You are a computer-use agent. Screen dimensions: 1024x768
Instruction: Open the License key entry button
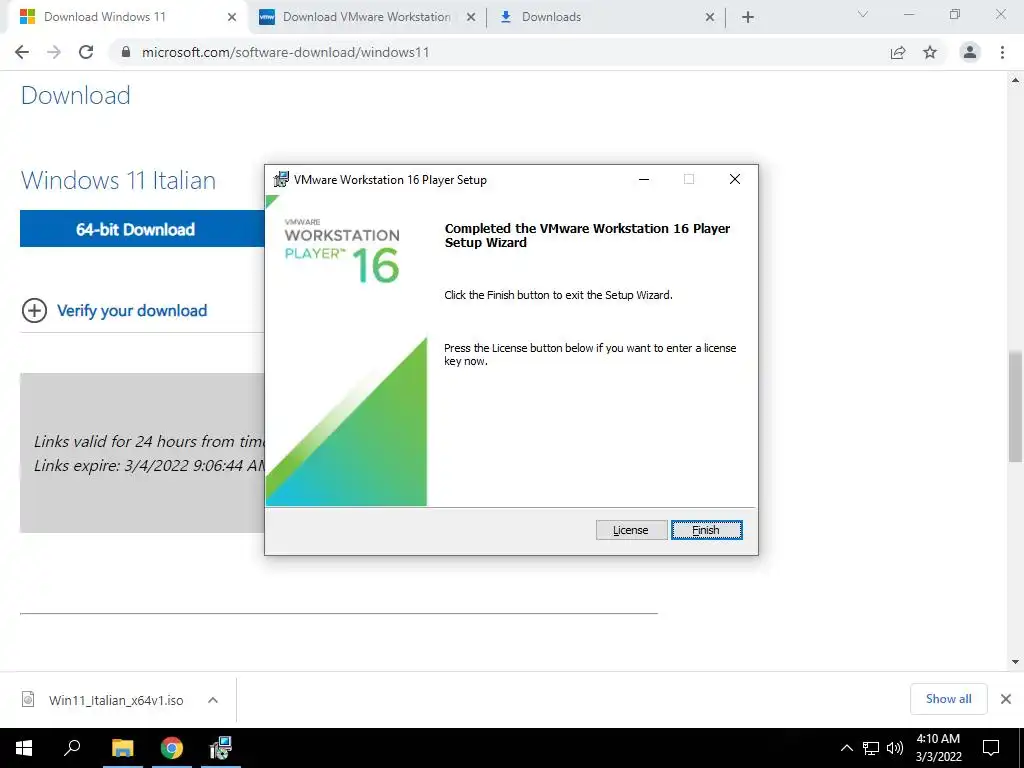pyautogui.click(x=631, y=530)
